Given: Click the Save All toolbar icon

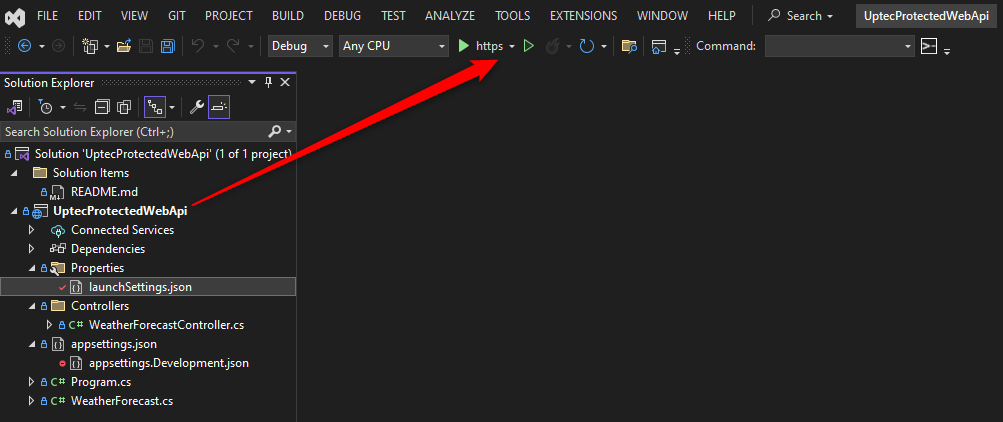Looking at the screenshot, I should (168, 47).
